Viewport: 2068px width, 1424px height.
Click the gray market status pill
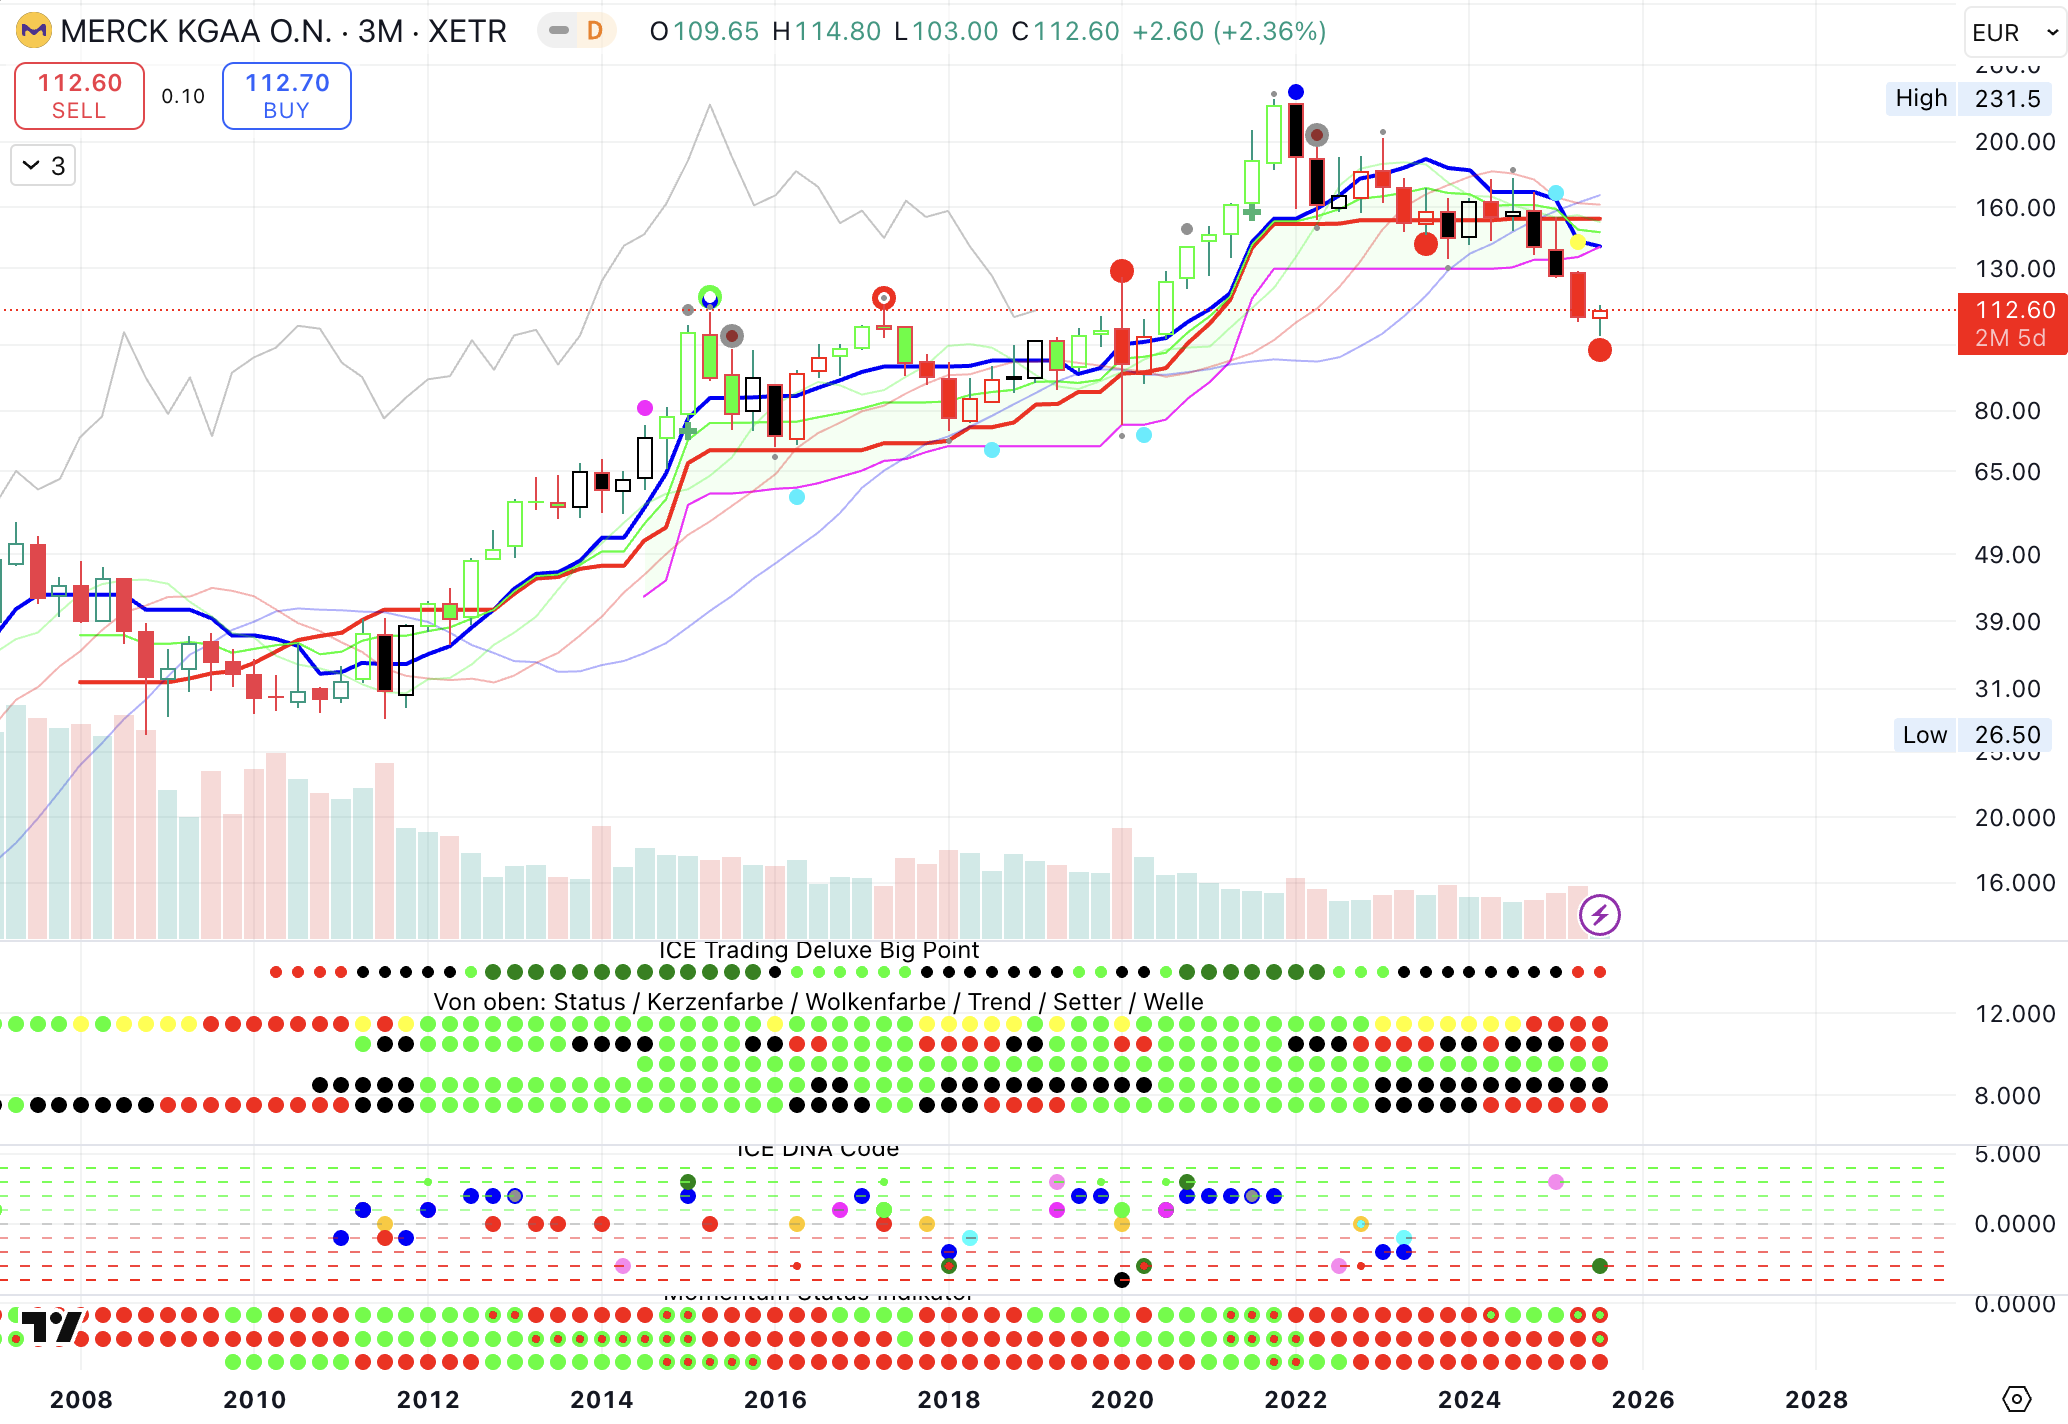pyautogui.click(x=559, y=31)
